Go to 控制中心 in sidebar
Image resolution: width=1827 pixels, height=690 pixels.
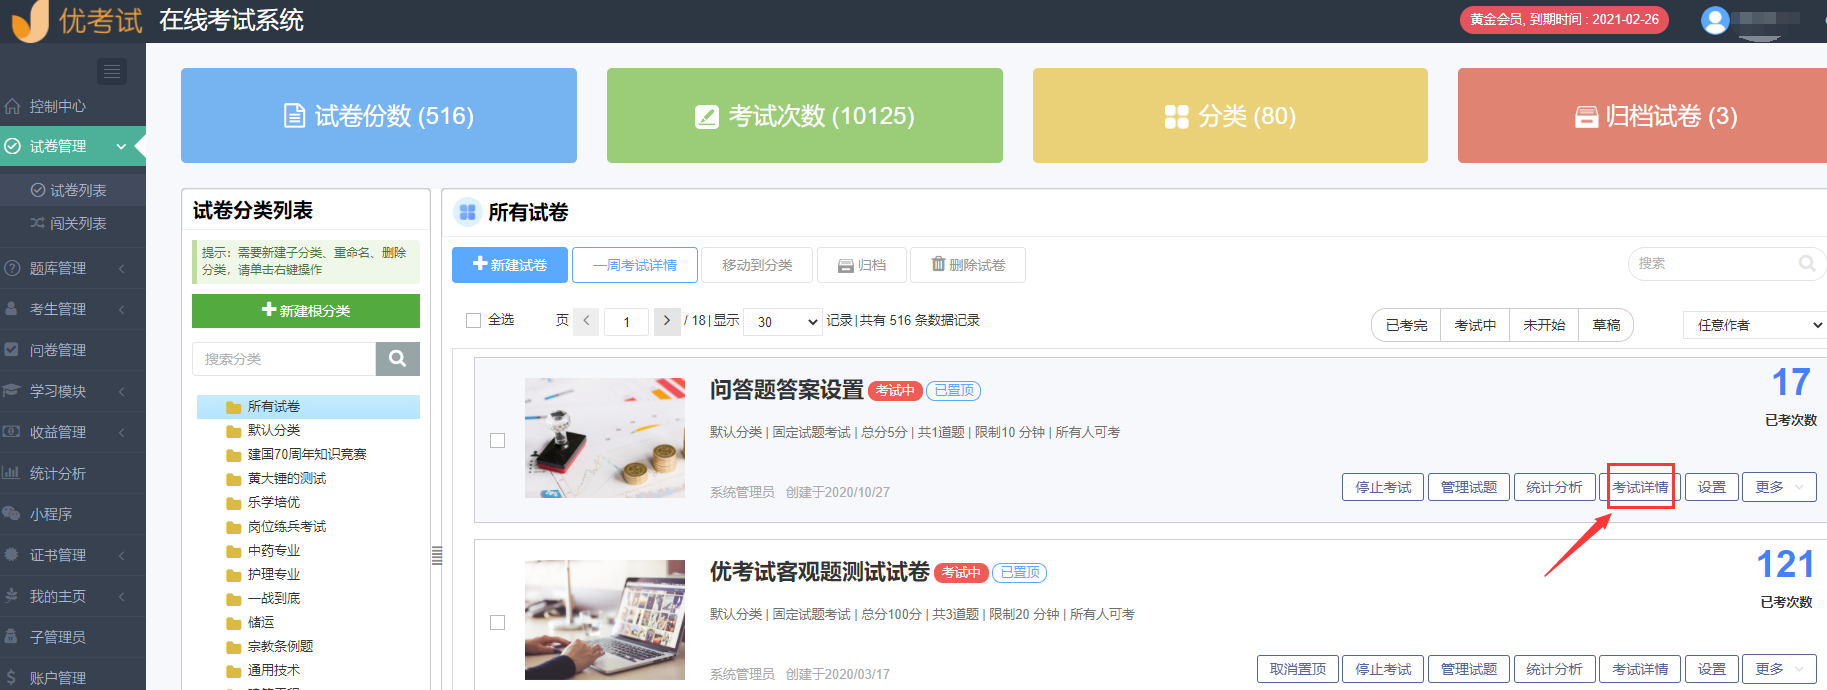(73, 106)
